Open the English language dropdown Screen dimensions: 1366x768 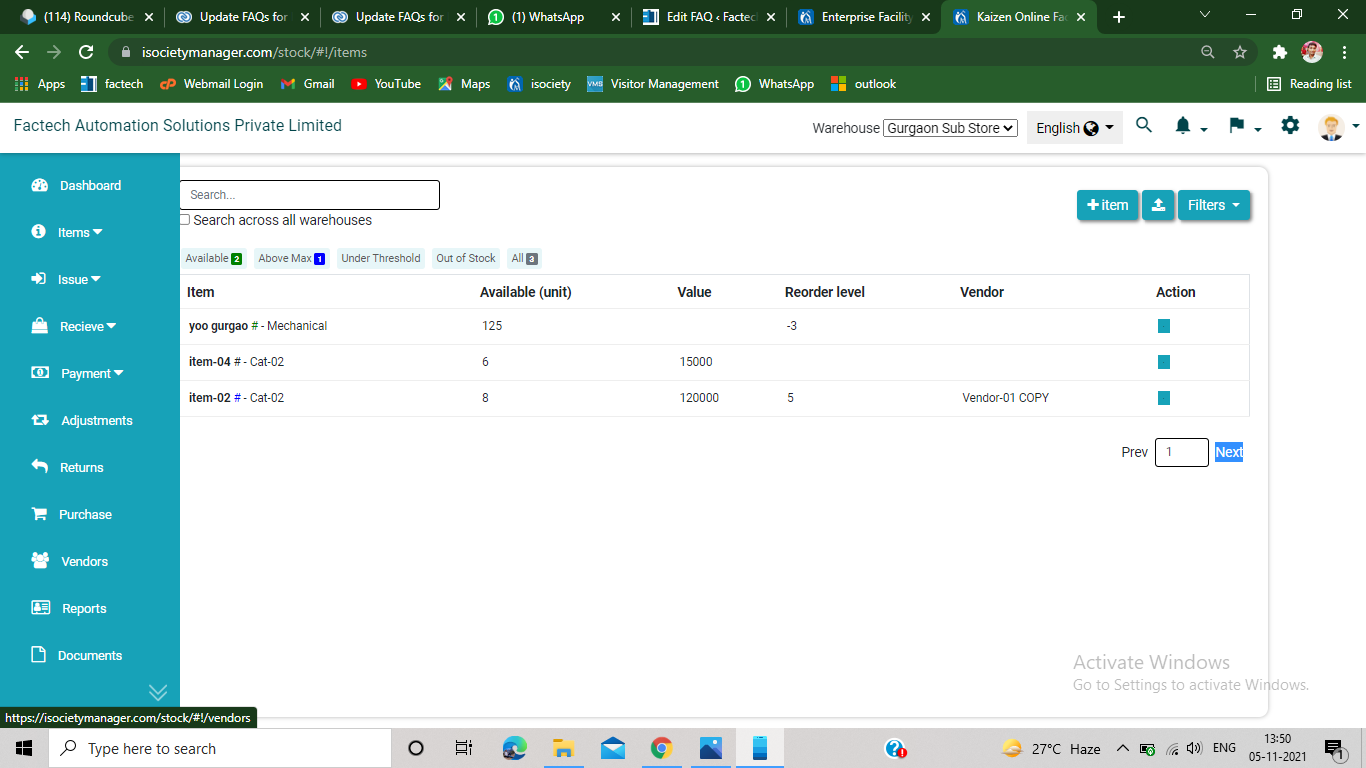point(1075,128)
